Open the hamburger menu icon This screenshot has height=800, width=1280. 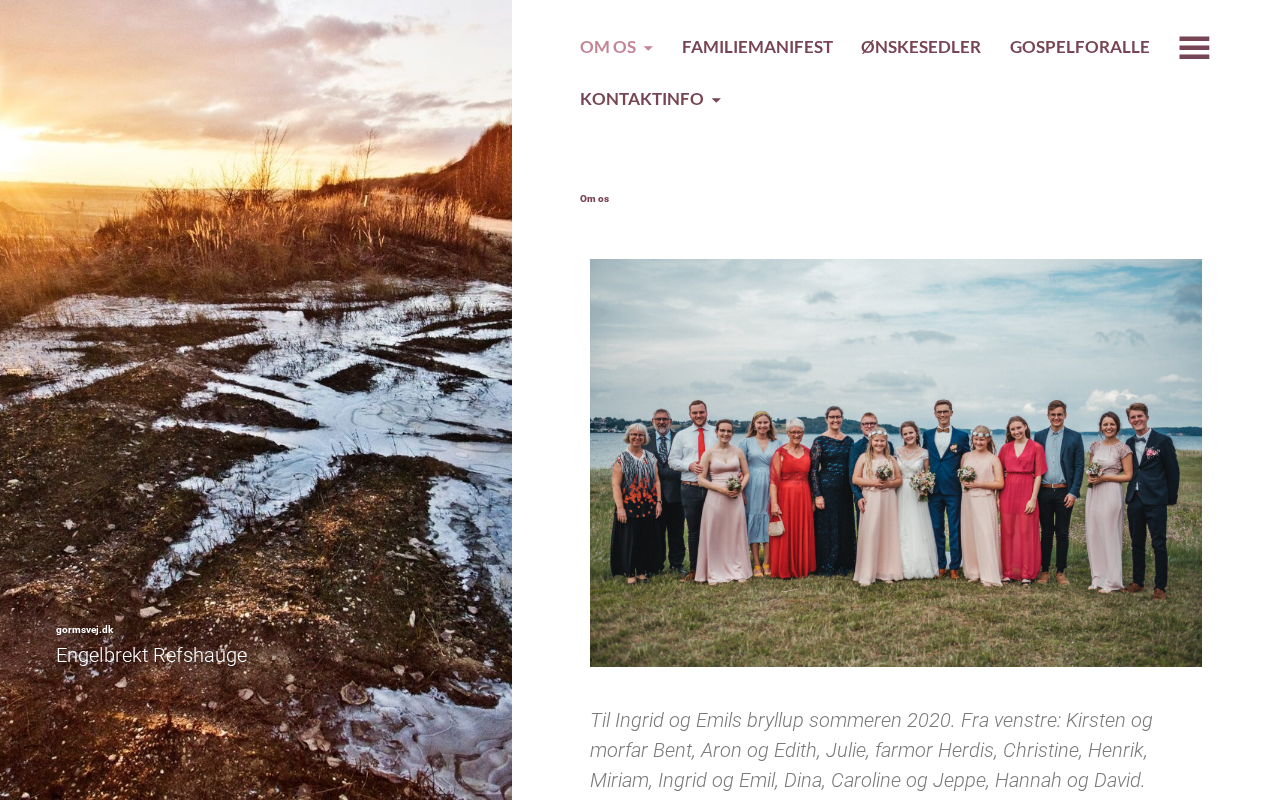point(1194,47)
